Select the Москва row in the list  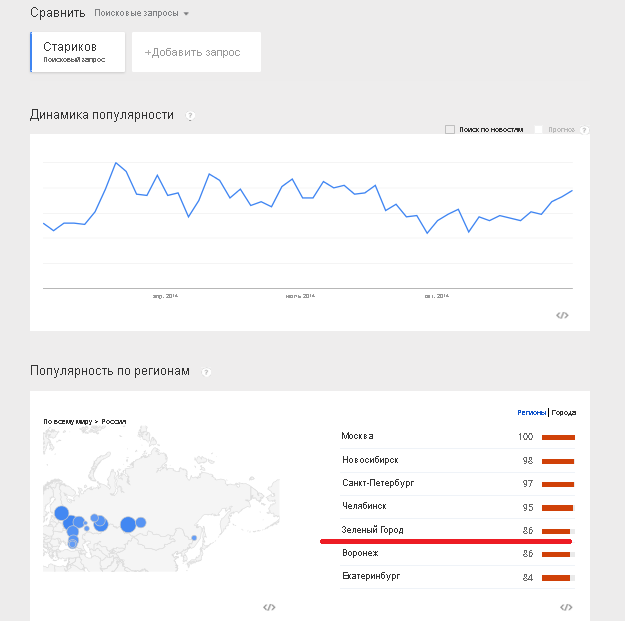click(x=358, y=436)
